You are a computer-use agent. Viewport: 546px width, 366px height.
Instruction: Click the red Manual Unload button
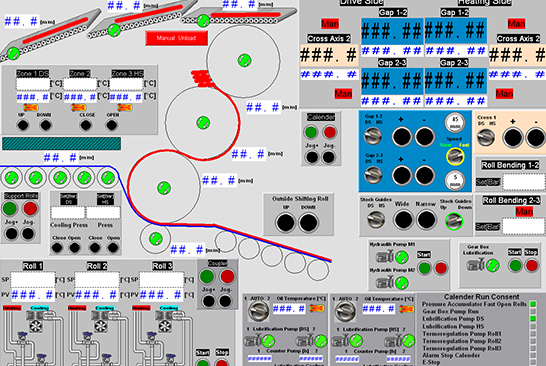coord(177,38)
